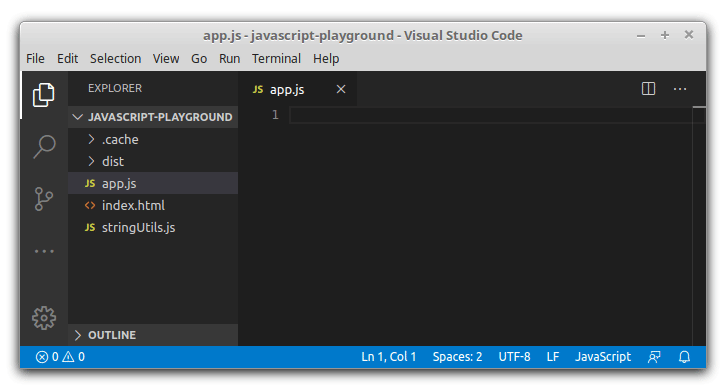Image resolution: width=721 pixels, height=388 pixels.
Task: Open the Selection menu
Action: 115,59
